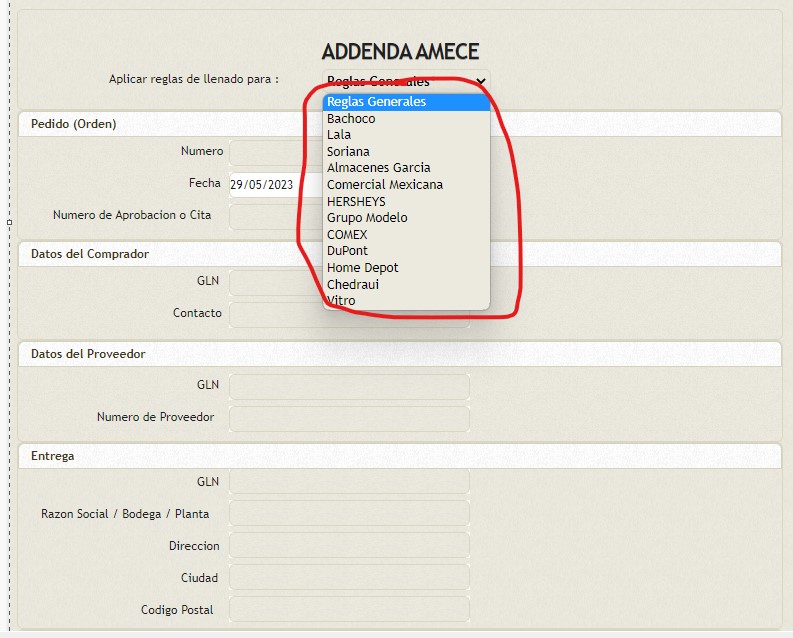Click the Codigo Postal input field

(349, 609)
